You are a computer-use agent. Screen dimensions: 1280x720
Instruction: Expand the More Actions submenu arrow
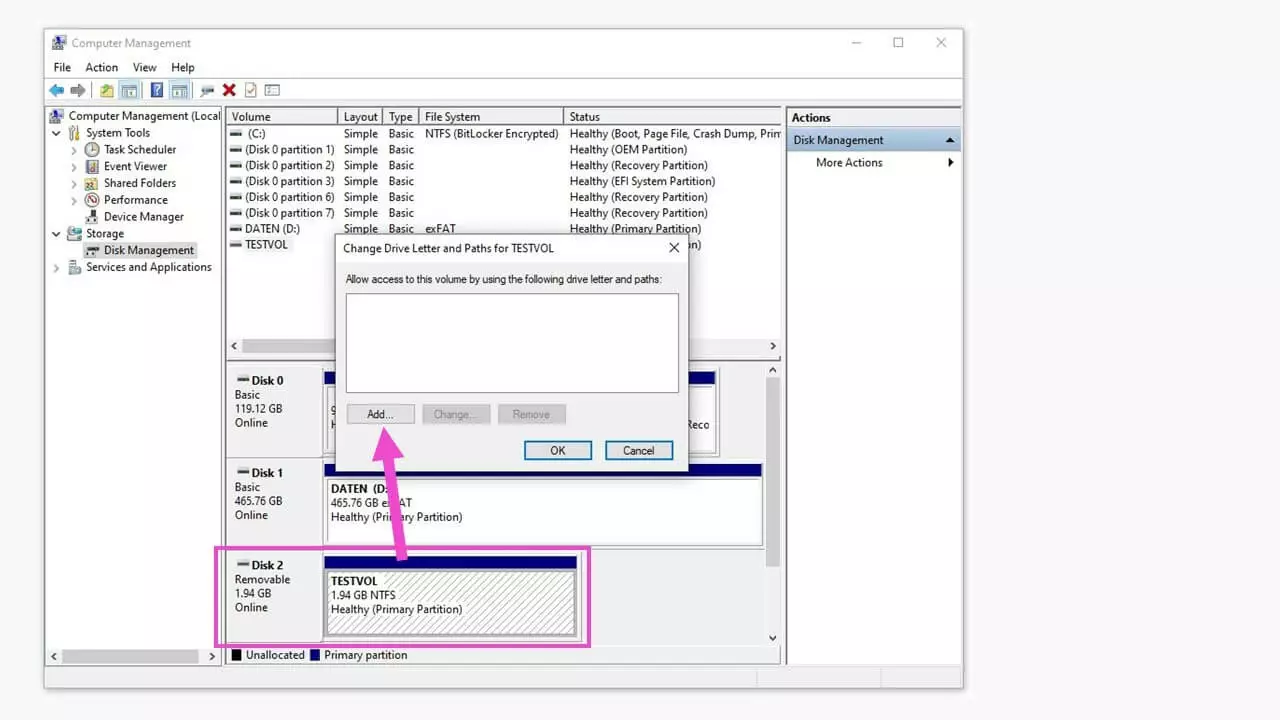(x=950, y=163)
